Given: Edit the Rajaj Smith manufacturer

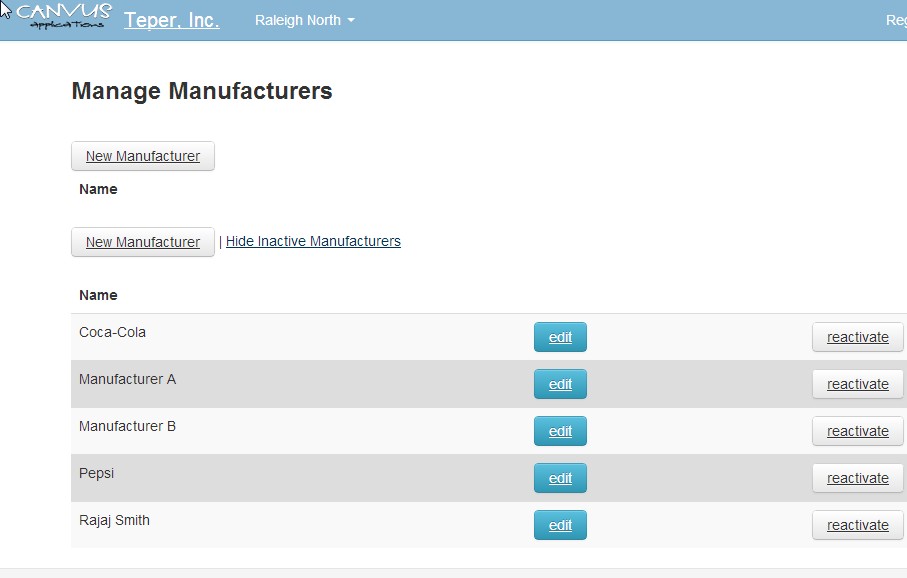Looking at the screenshot, I should coord(560,525).
